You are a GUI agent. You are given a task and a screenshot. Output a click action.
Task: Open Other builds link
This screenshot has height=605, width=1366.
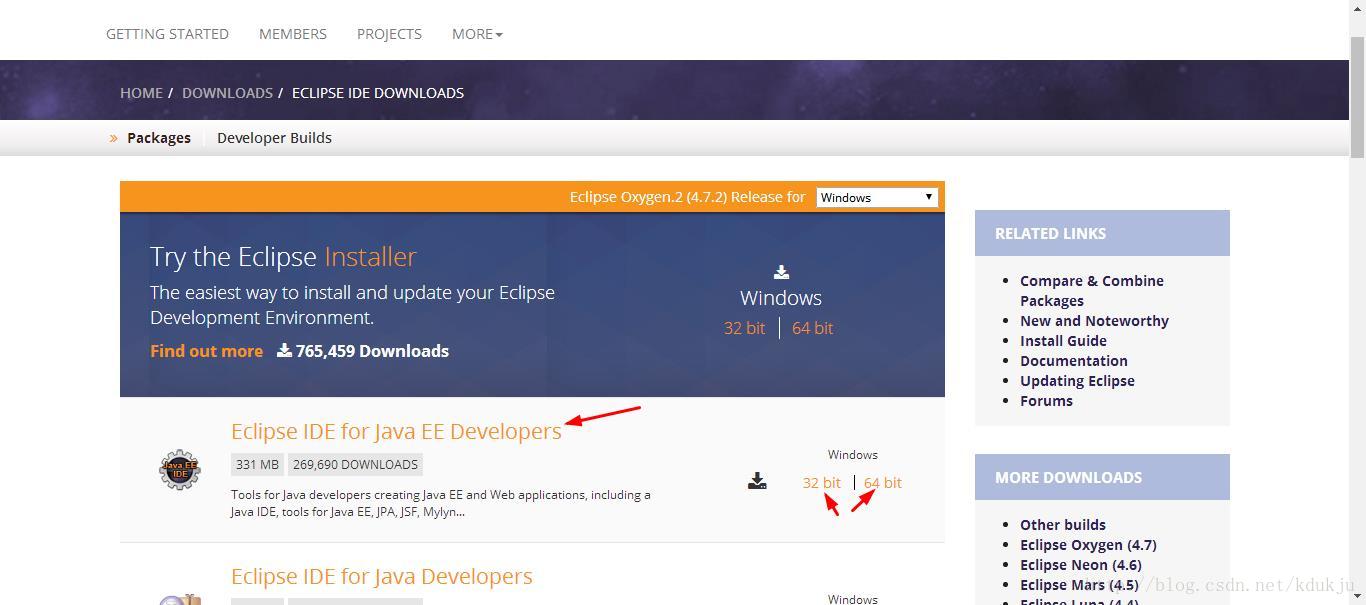click(1063, 525)
